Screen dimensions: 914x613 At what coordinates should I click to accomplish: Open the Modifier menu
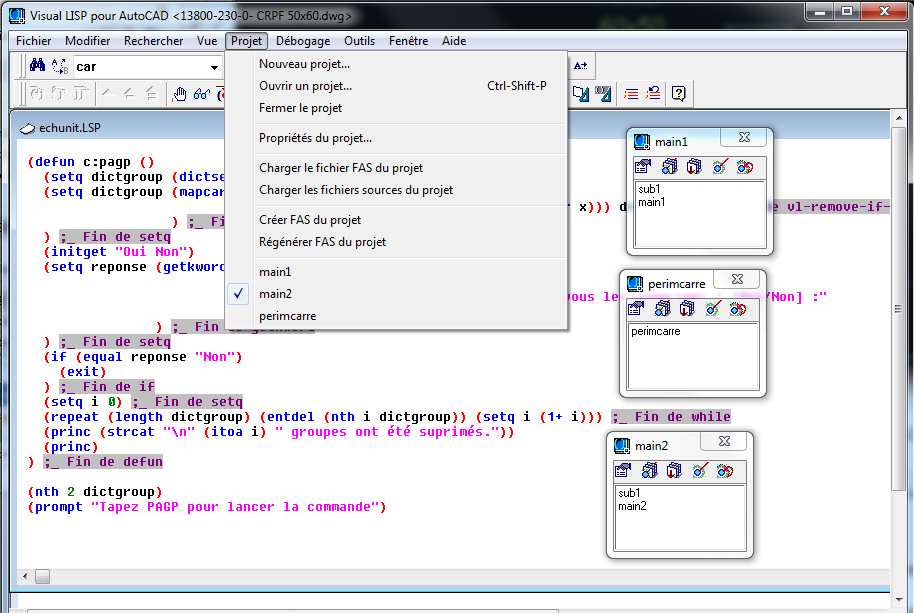[87, 41]
